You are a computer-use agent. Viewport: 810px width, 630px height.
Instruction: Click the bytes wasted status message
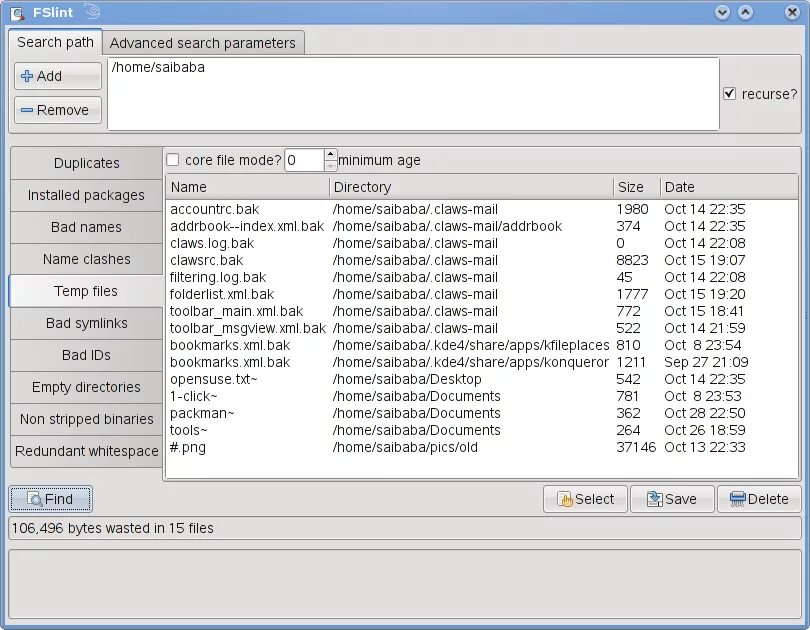point(113,528)
